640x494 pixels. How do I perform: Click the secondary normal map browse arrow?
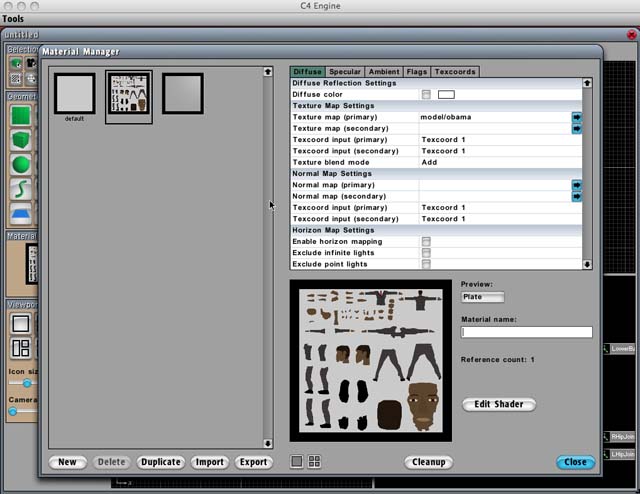(x=576, y=196)
